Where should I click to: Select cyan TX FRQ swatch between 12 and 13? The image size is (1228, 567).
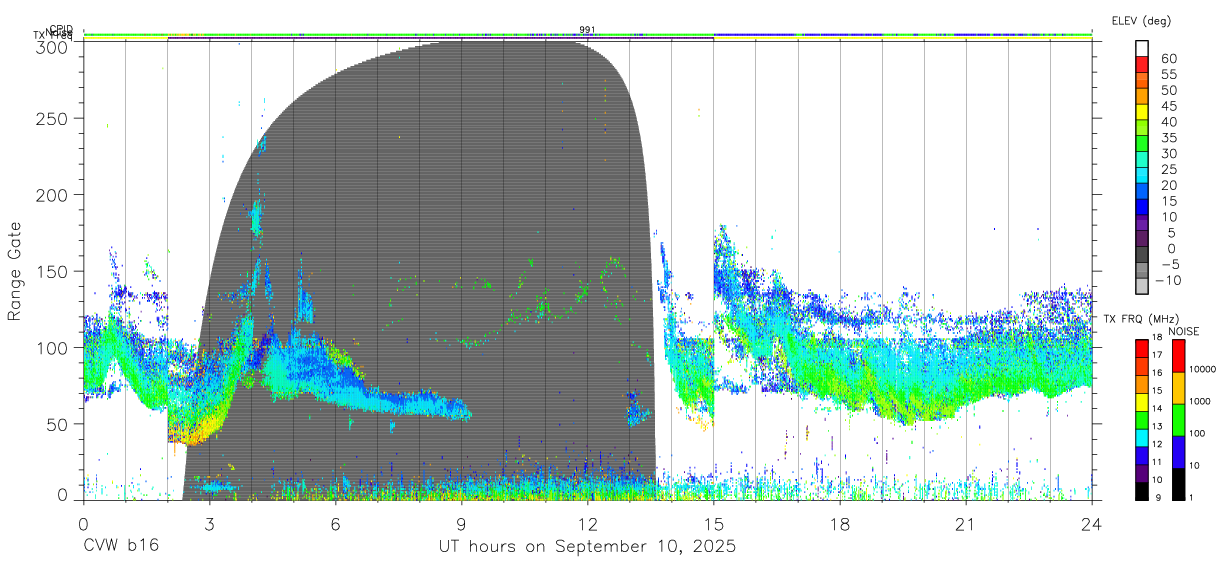(1140, 438)
